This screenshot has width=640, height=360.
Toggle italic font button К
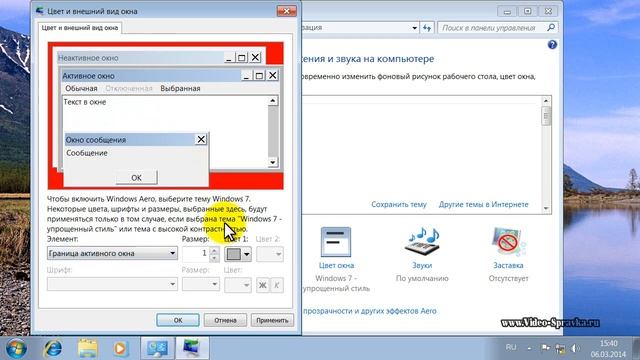(276, 284)
